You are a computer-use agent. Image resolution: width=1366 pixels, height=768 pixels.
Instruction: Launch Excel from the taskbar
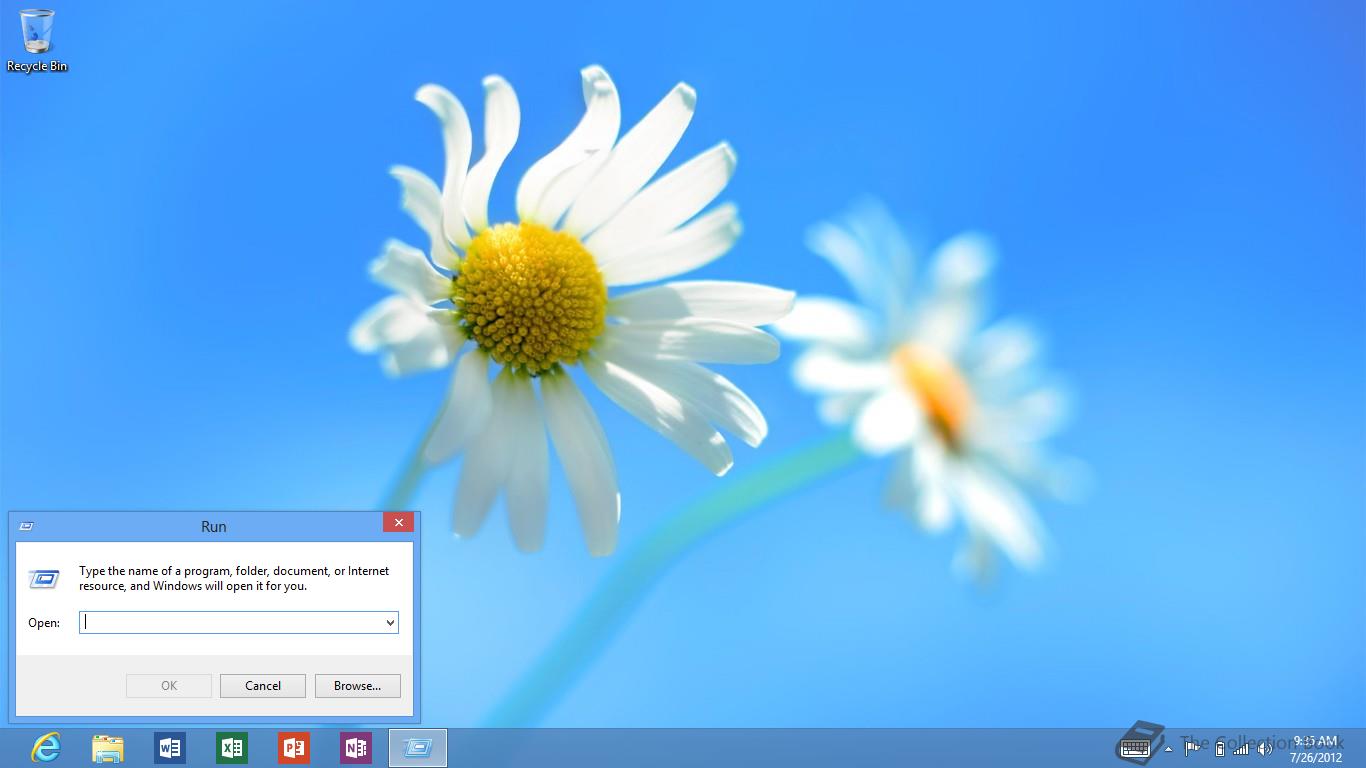click(x=232, y=747)
